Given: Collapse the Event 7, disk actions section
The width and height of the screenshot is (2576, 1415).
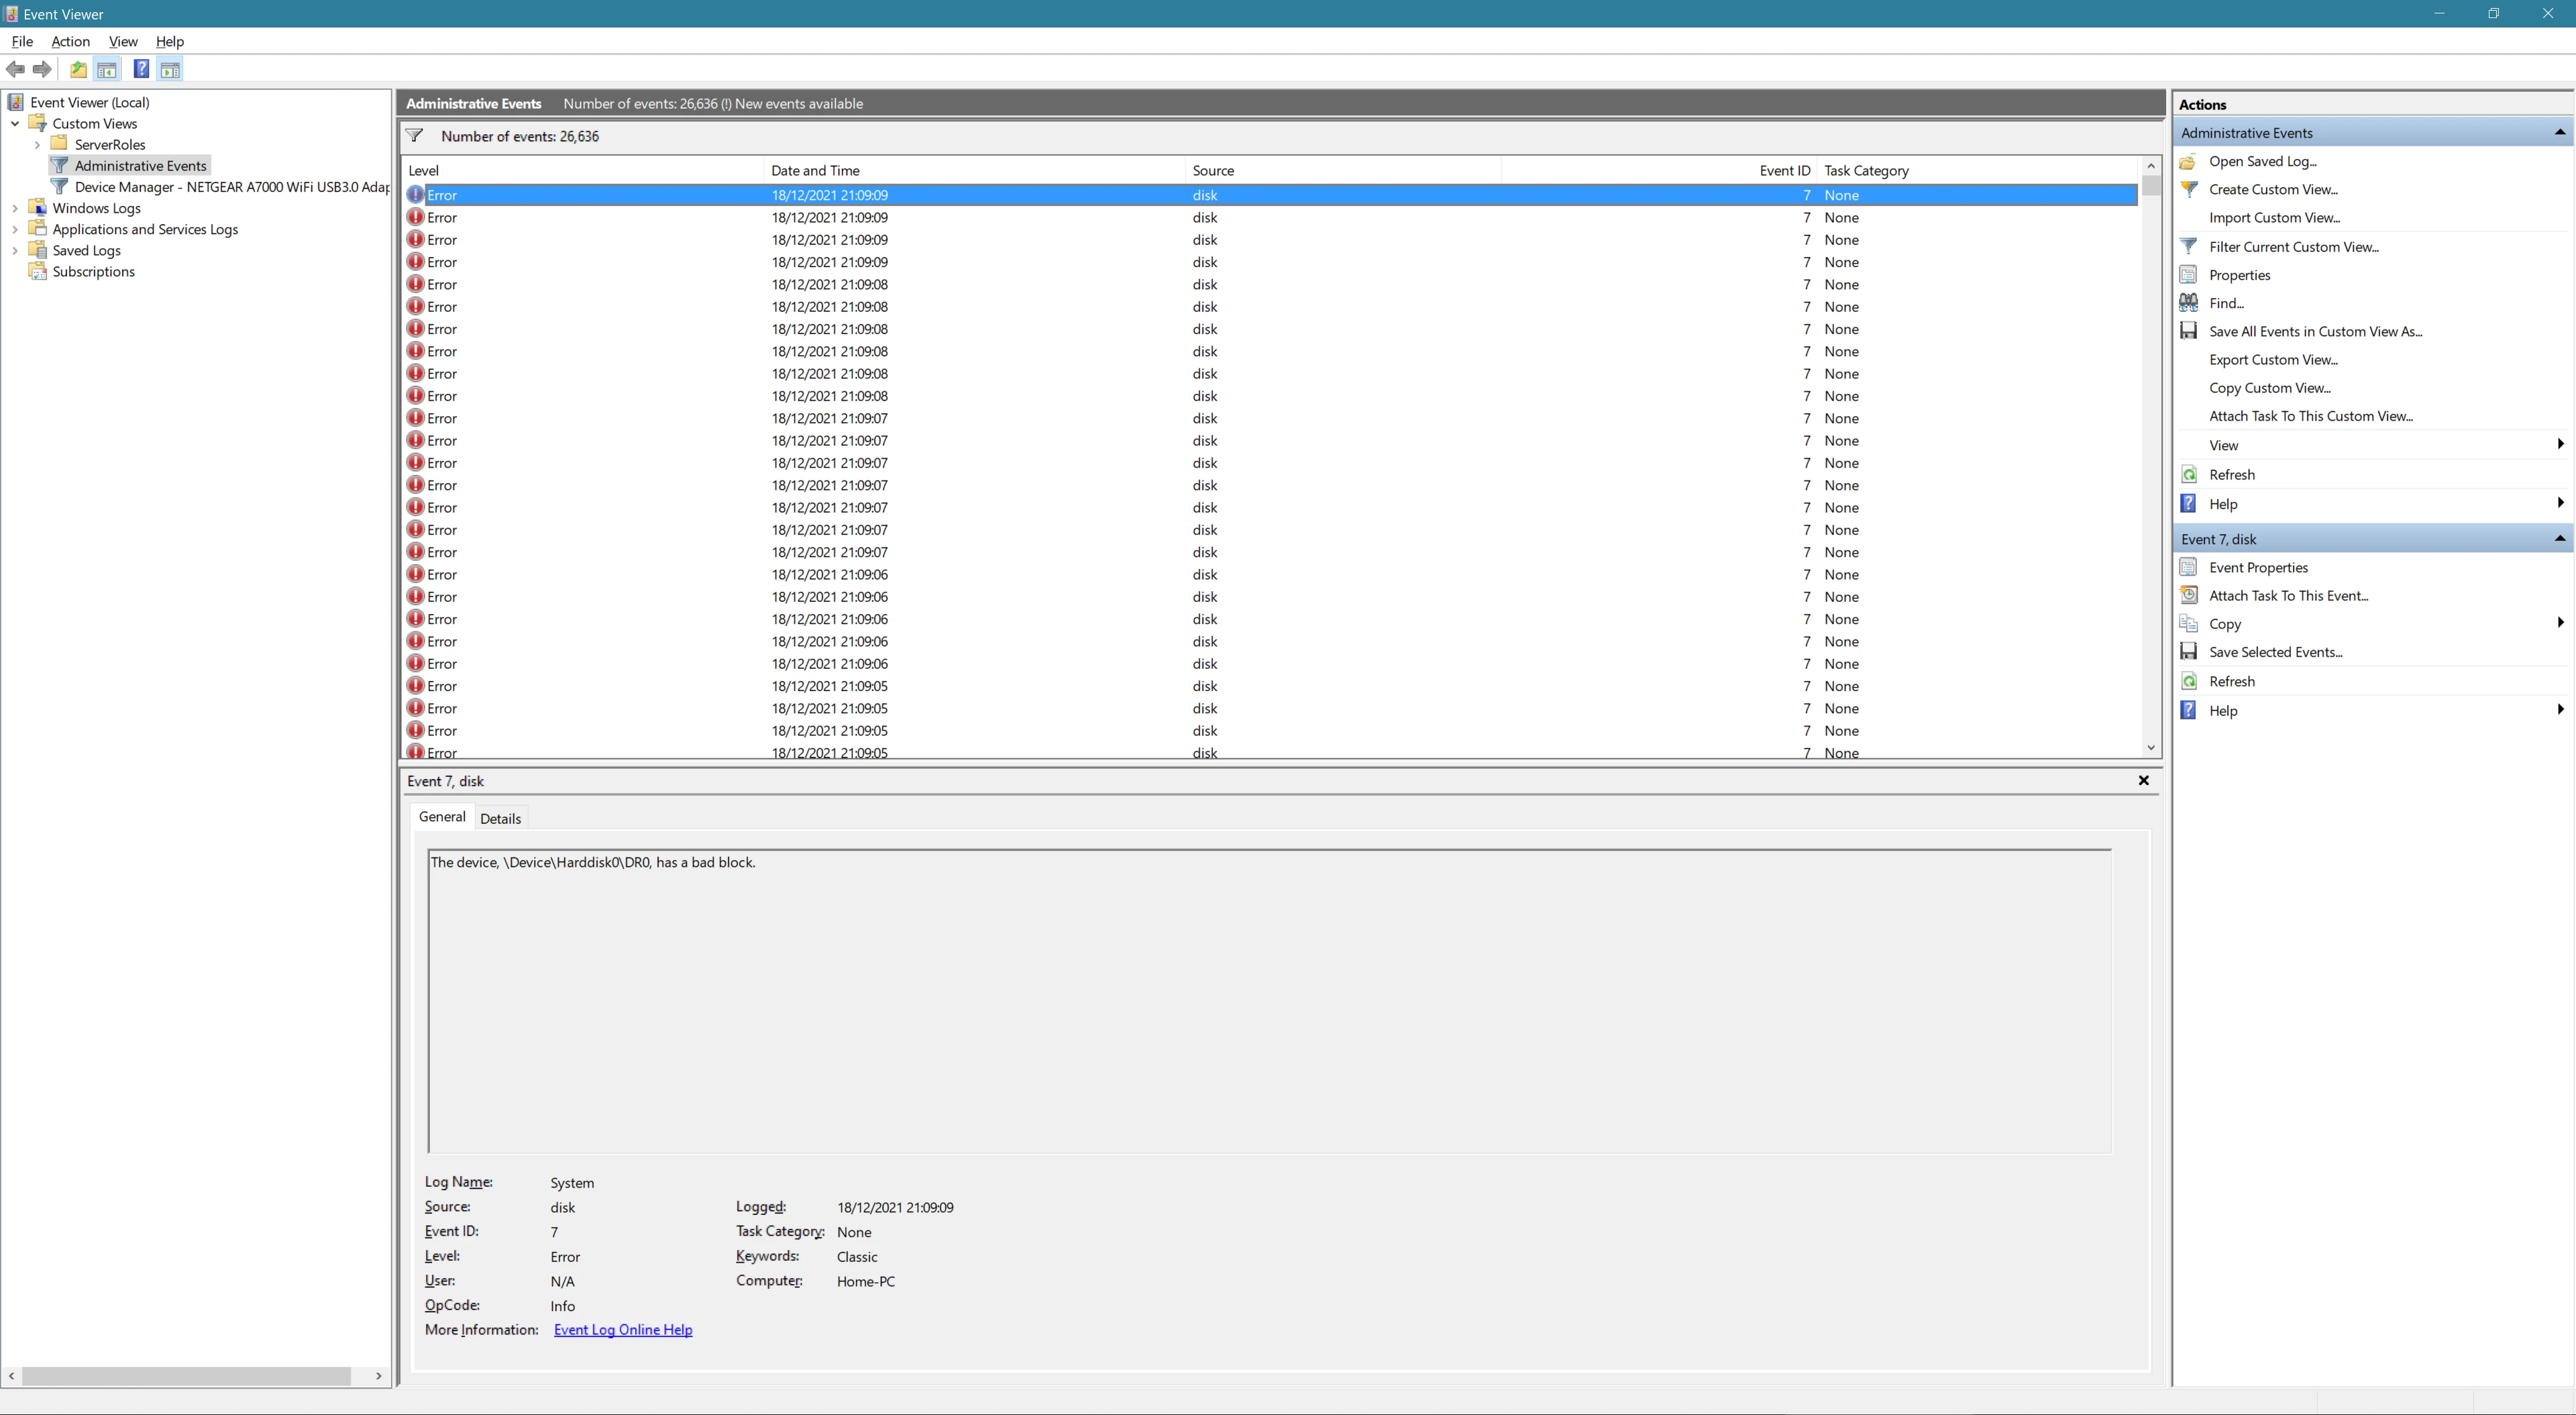Looking at the screenshot, I should [2559, 538].
